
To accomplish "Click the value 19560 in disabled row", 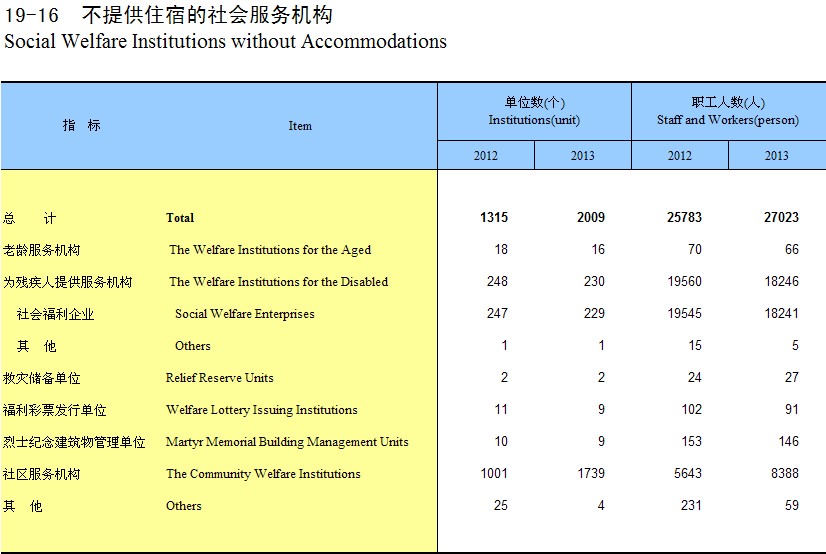I will 684,282.
